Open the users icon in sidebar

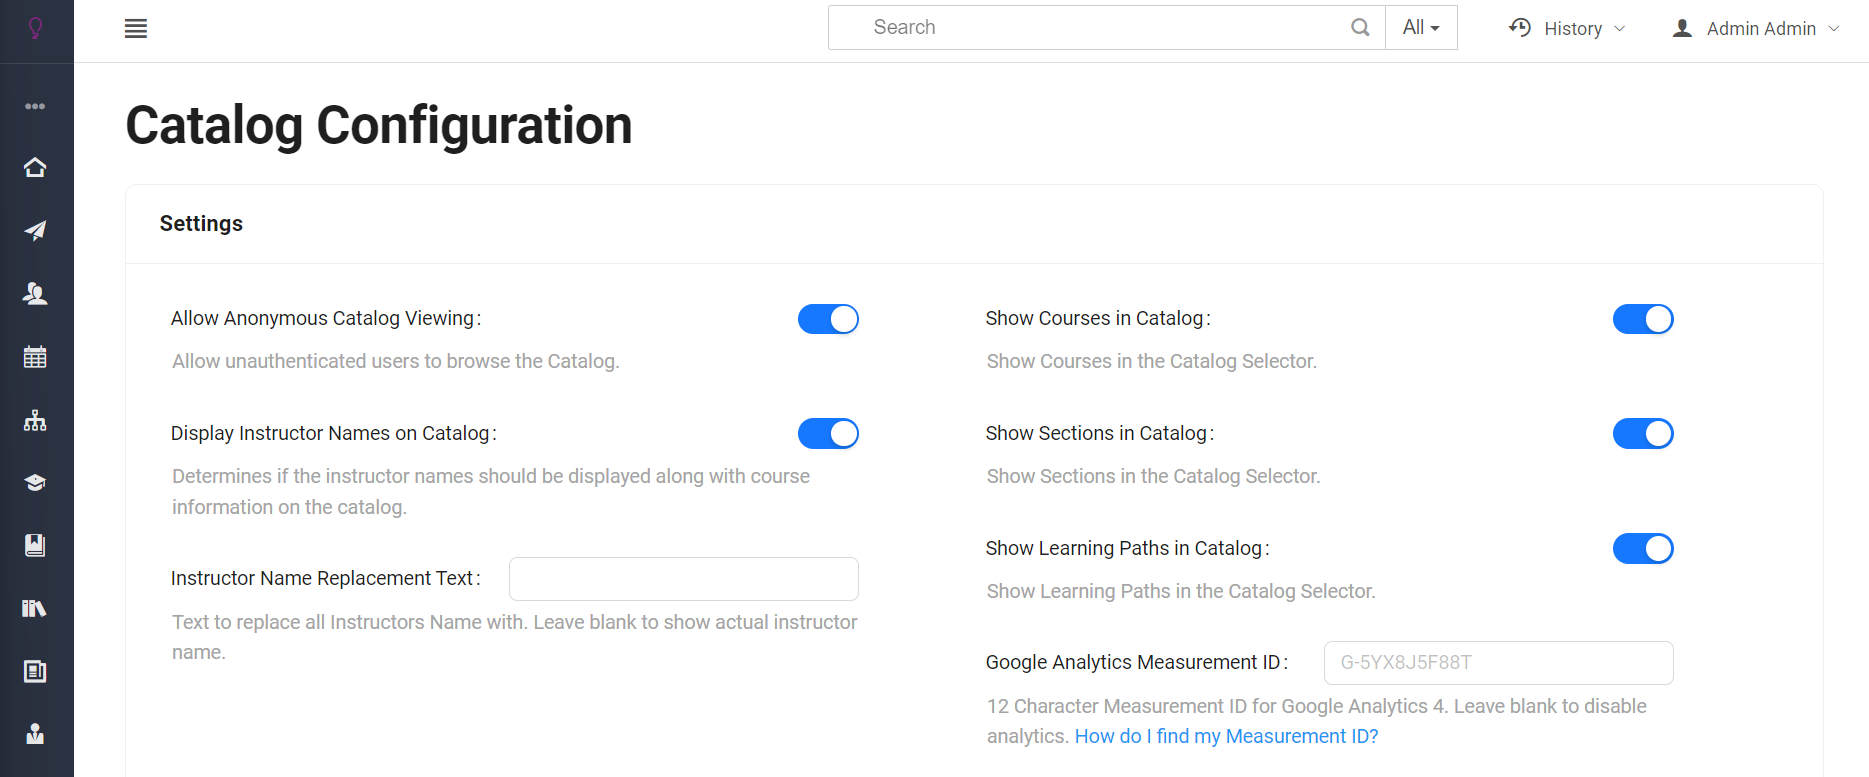tap(35, 293)
